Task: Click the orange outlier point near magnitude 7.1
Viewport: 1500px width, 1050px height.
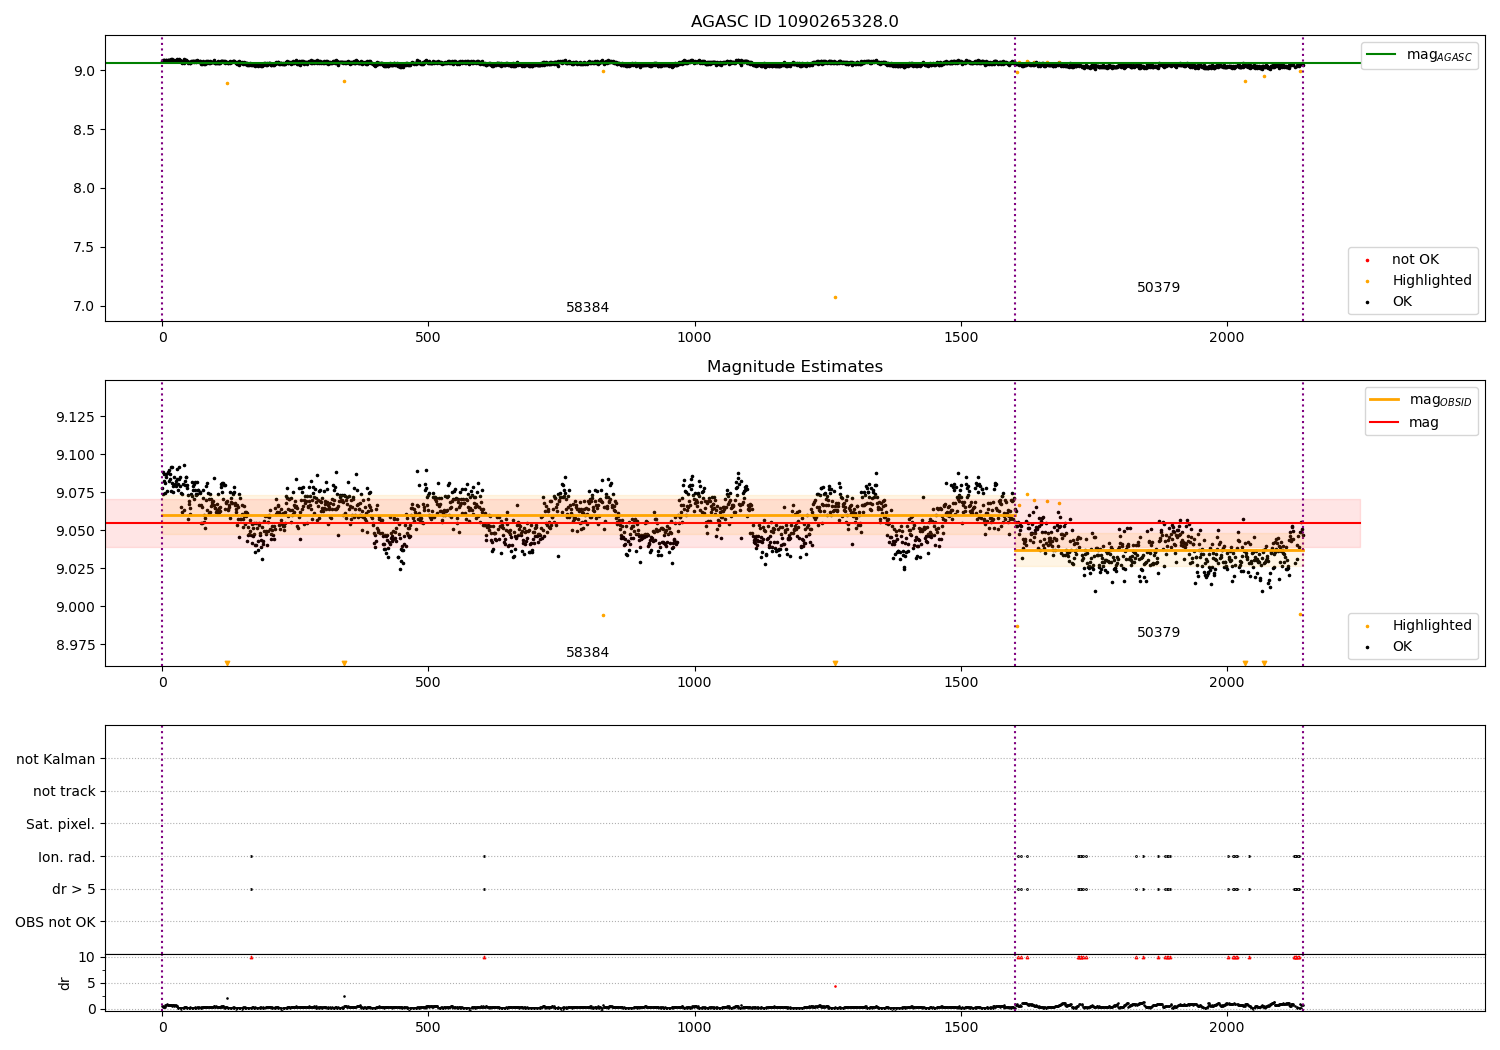Action: pyautogui.click(x=835, y=297)
